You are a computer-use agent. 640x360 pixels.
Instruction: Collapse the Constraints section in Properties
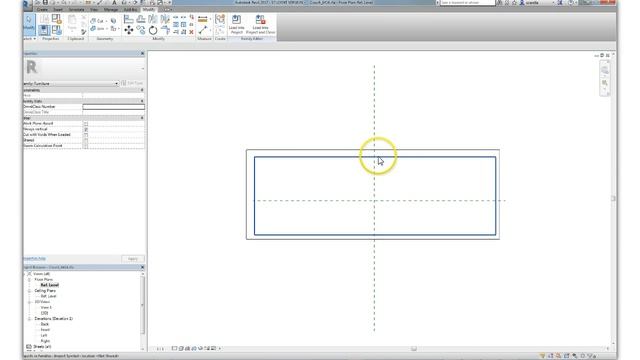coord(142,90)
